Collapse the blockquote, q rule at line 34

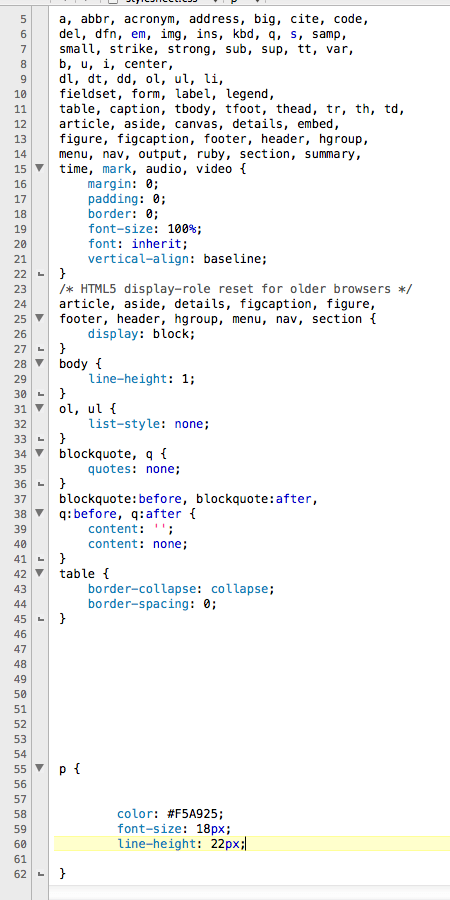point(40,453)
